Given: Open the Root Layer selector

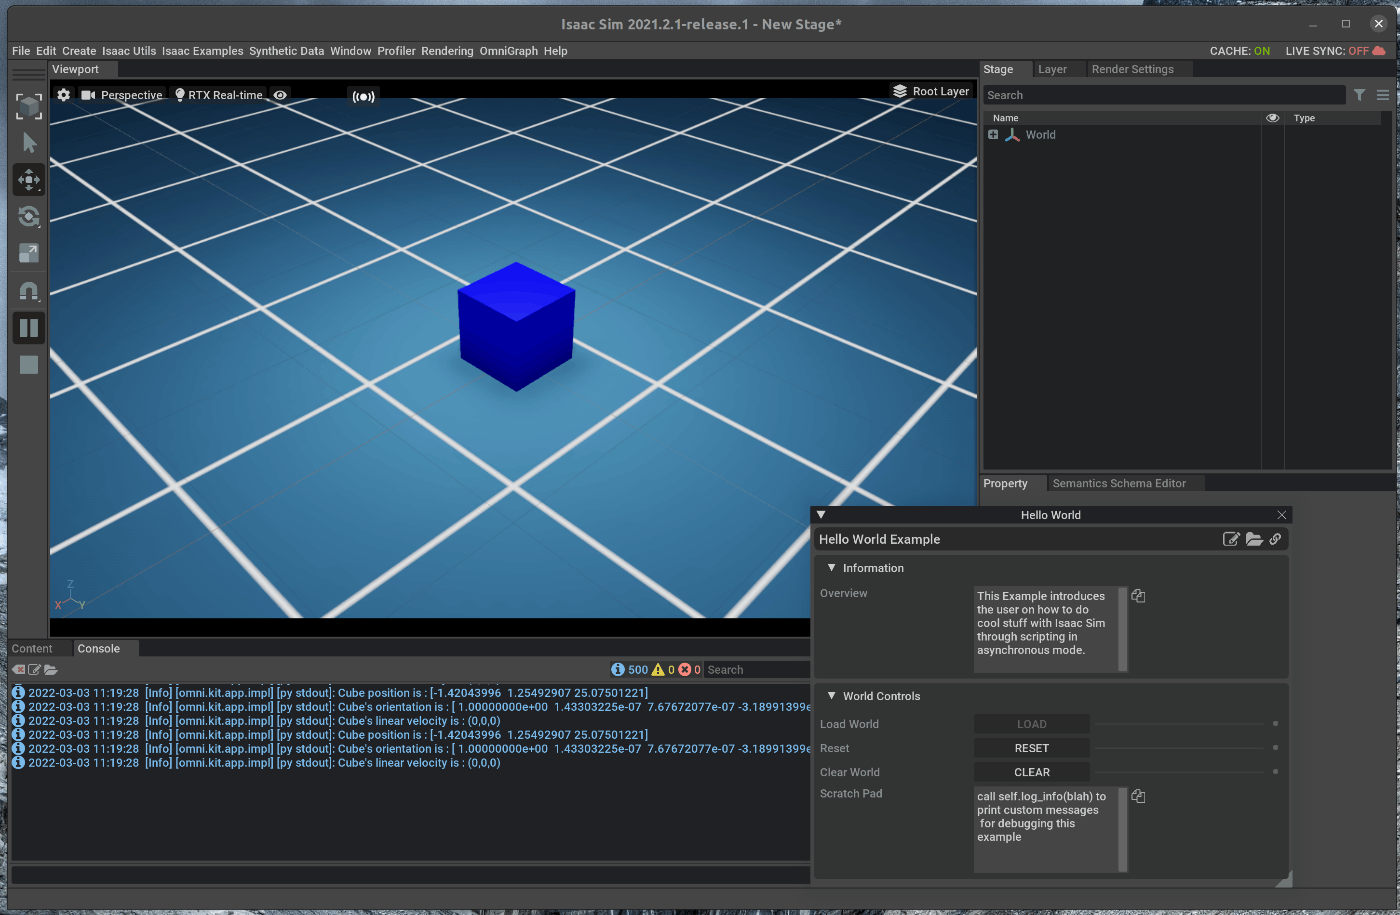Looking at the screenshot, I should coord(931,91).
